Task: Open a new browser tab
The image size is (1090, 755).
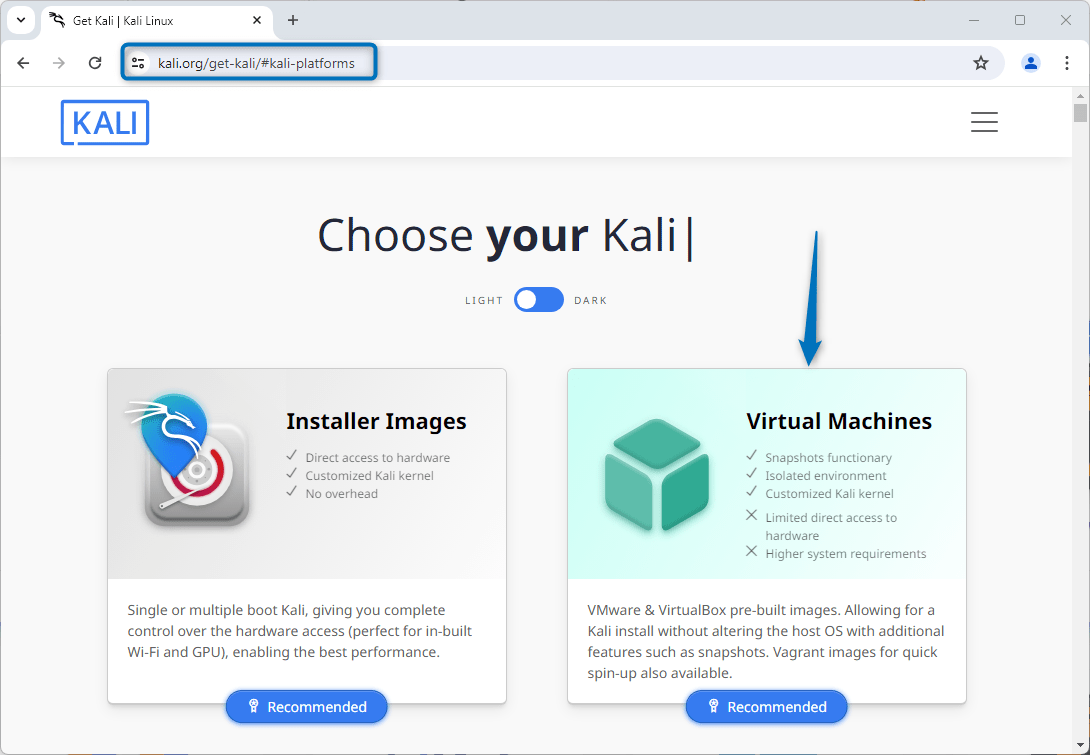Action: click(291, 19)
